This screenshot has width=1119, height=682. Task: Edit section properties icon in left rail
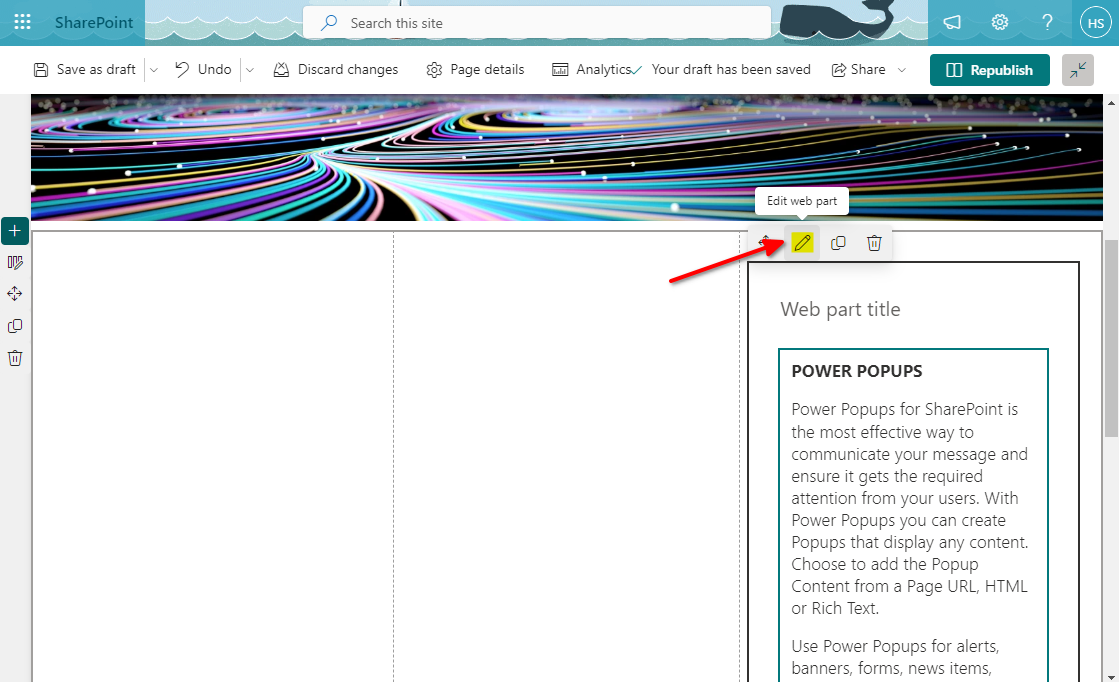15,263
